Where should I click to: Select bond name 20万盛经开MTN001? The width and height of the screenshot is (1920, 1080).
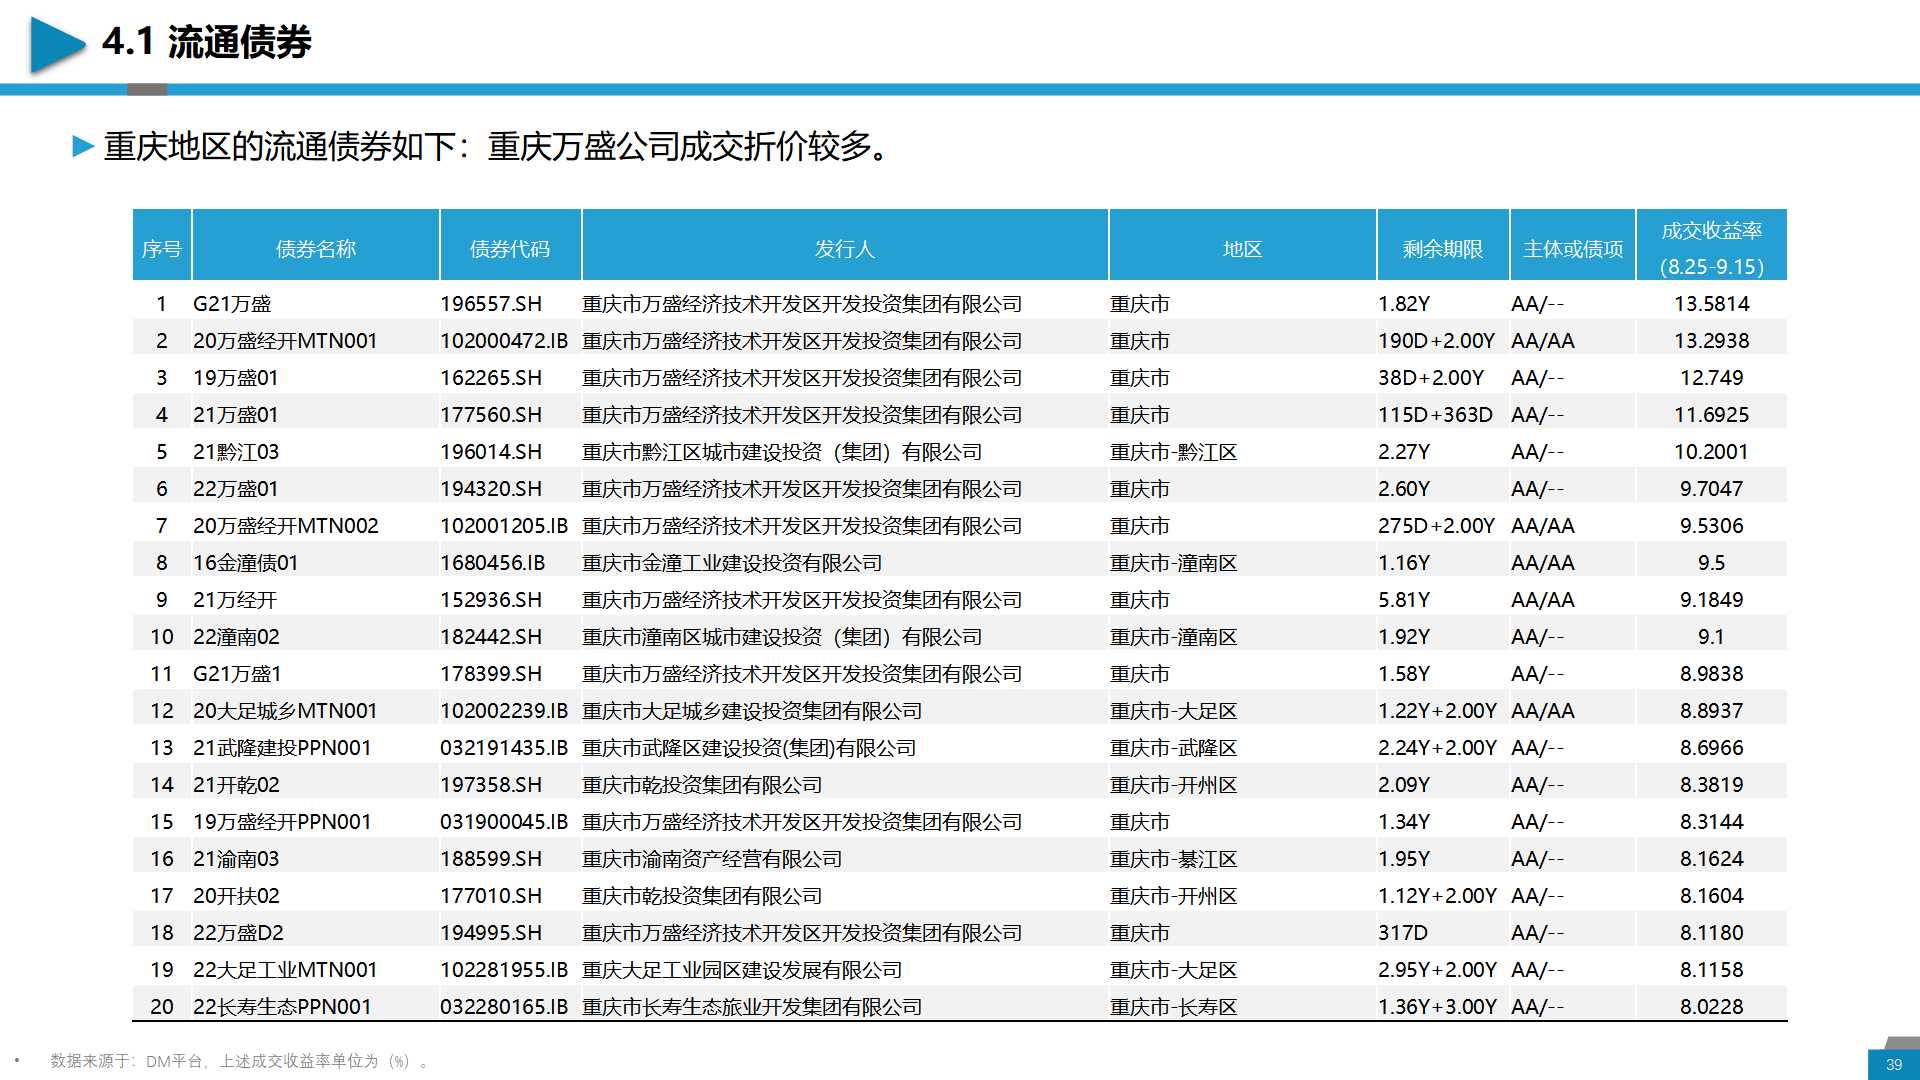[x=285, y=341]
